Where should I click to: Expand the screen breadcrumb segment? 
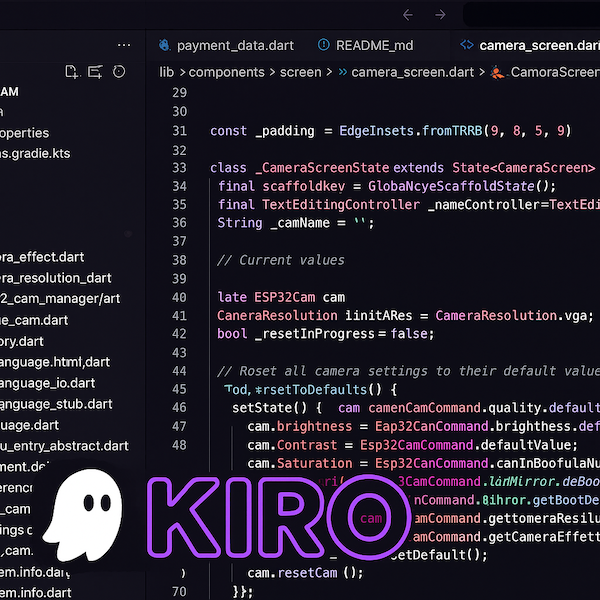tap(300, 72)
